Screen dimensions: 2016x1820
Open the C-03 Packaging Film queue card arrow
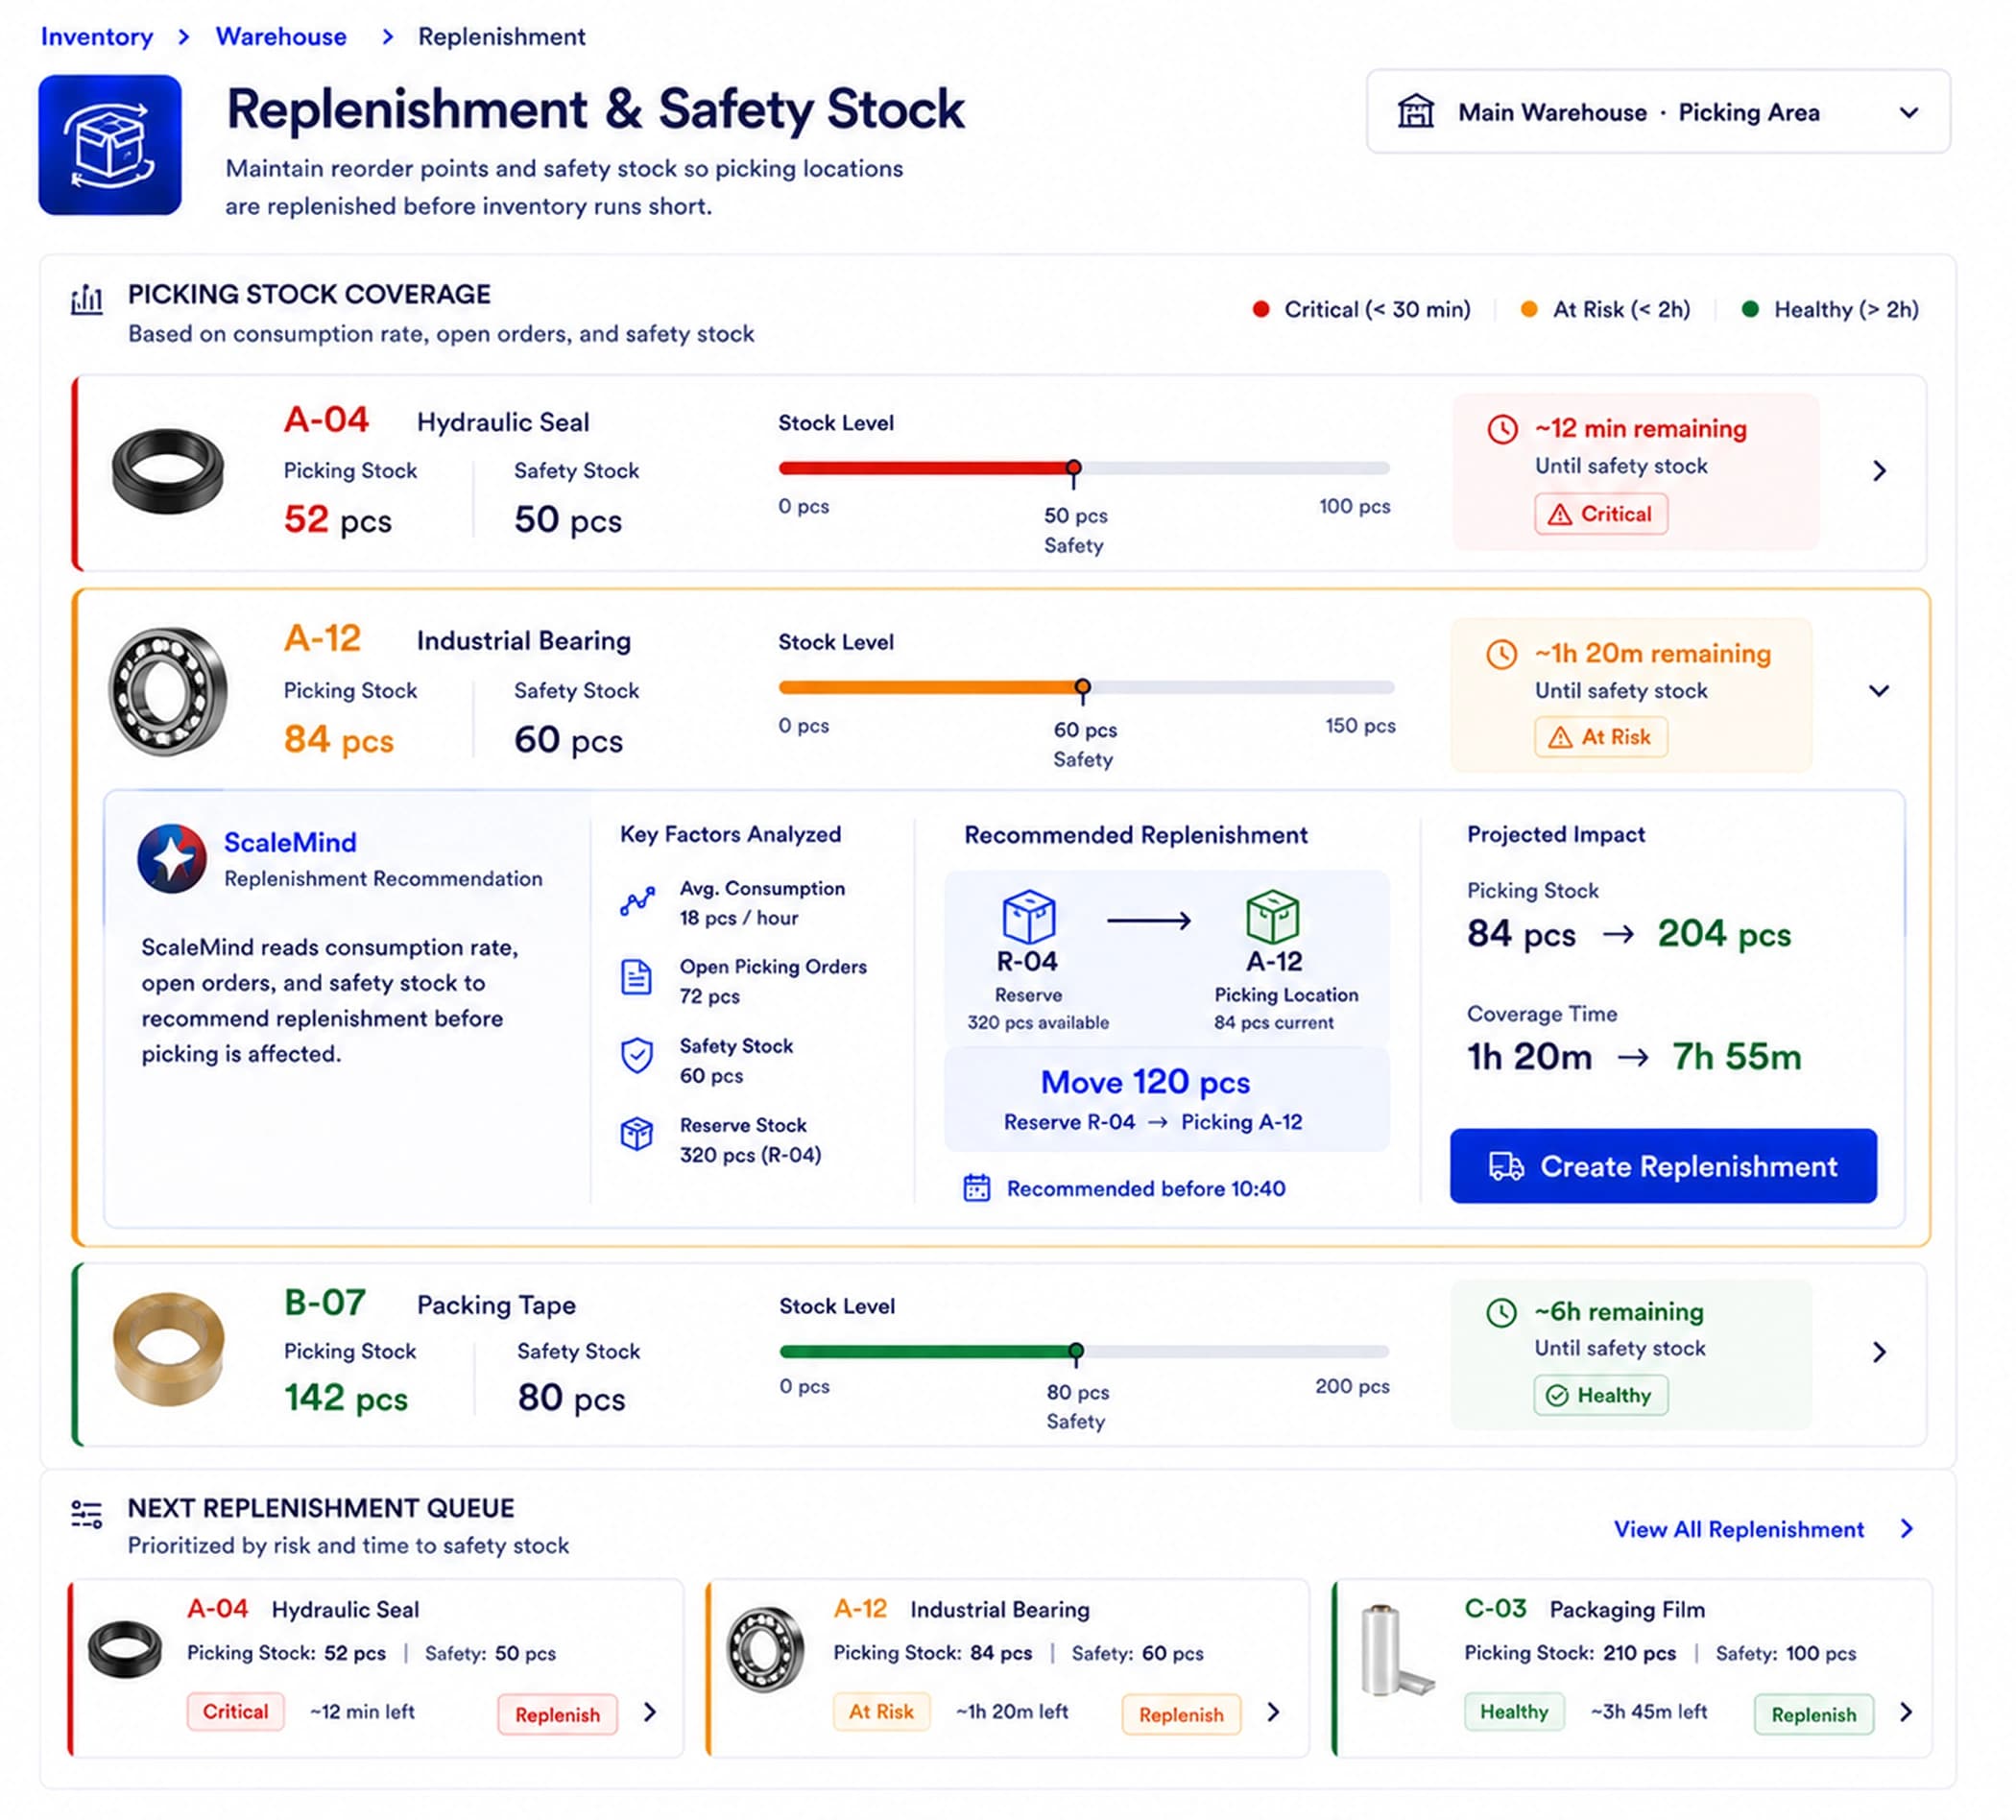(1906, 1712)
